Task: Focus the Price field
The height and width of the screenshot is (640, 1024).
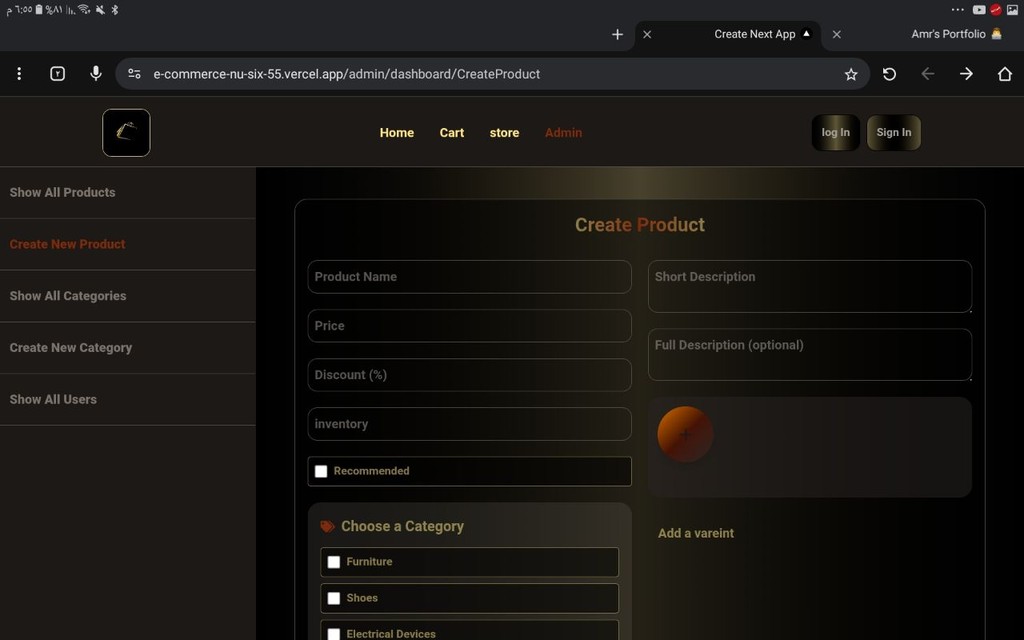Action: tap(470, 326)
